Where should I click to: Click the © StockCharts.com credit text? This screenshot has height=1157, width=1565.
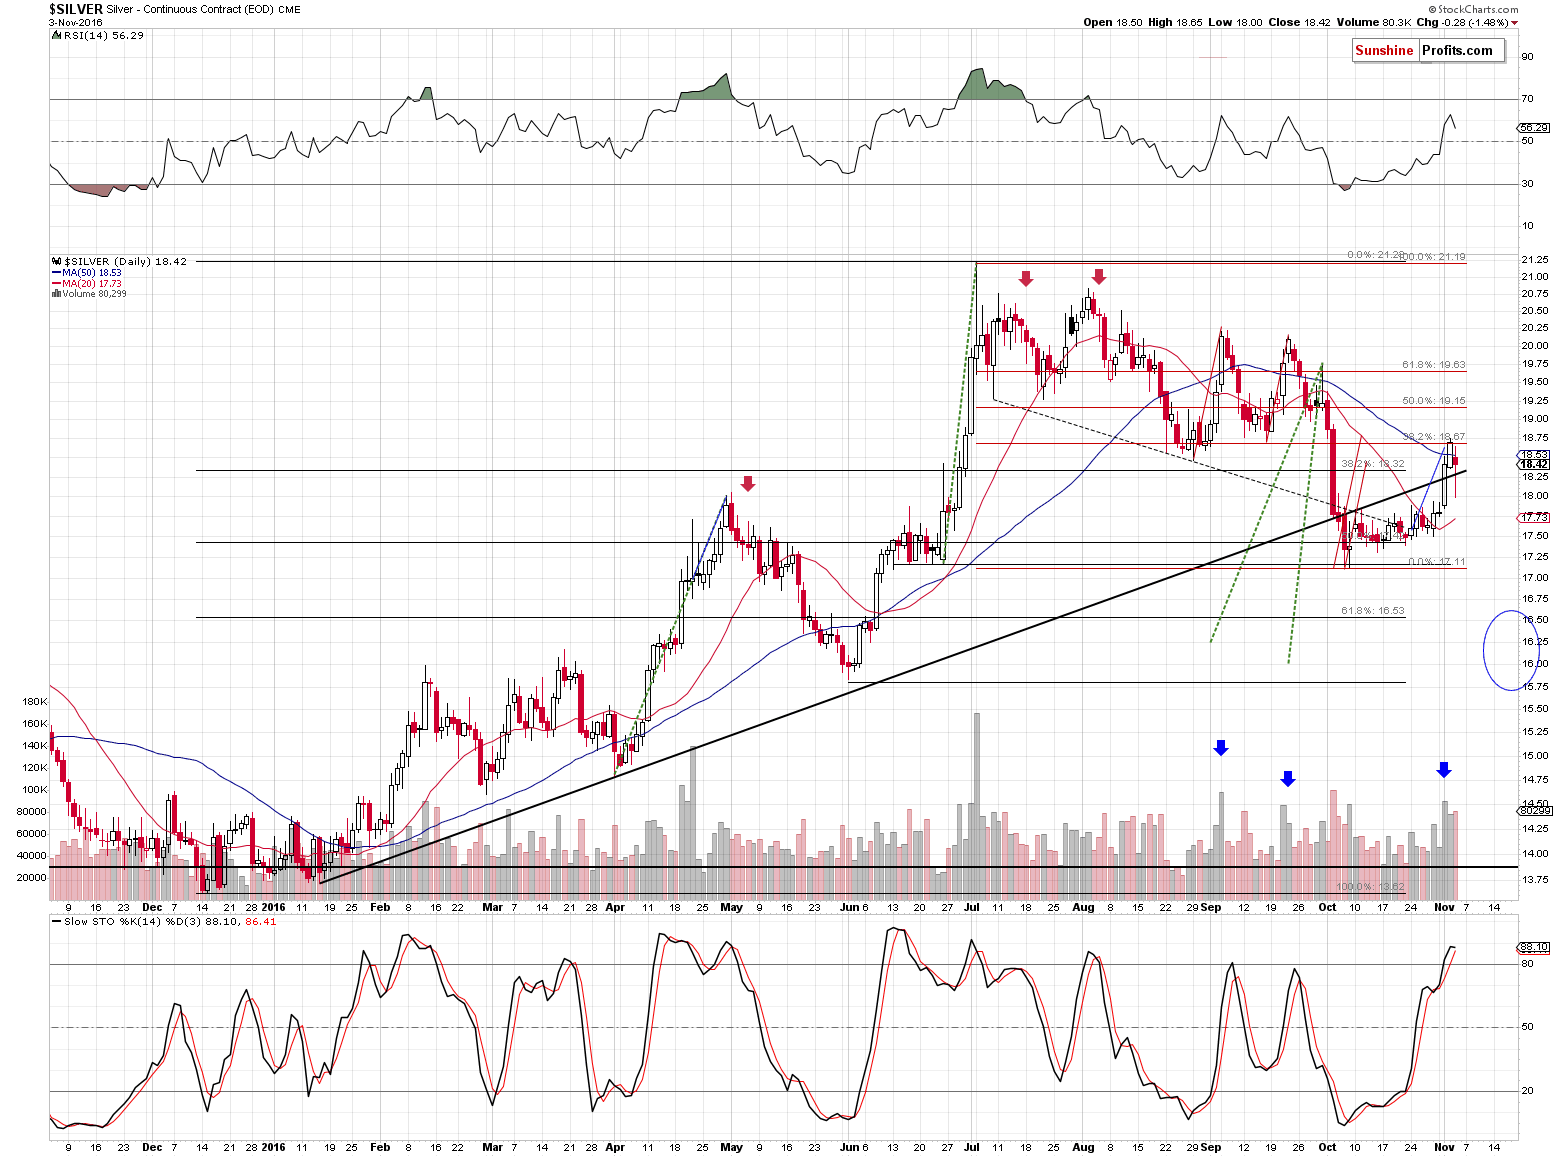(1472, 9)
